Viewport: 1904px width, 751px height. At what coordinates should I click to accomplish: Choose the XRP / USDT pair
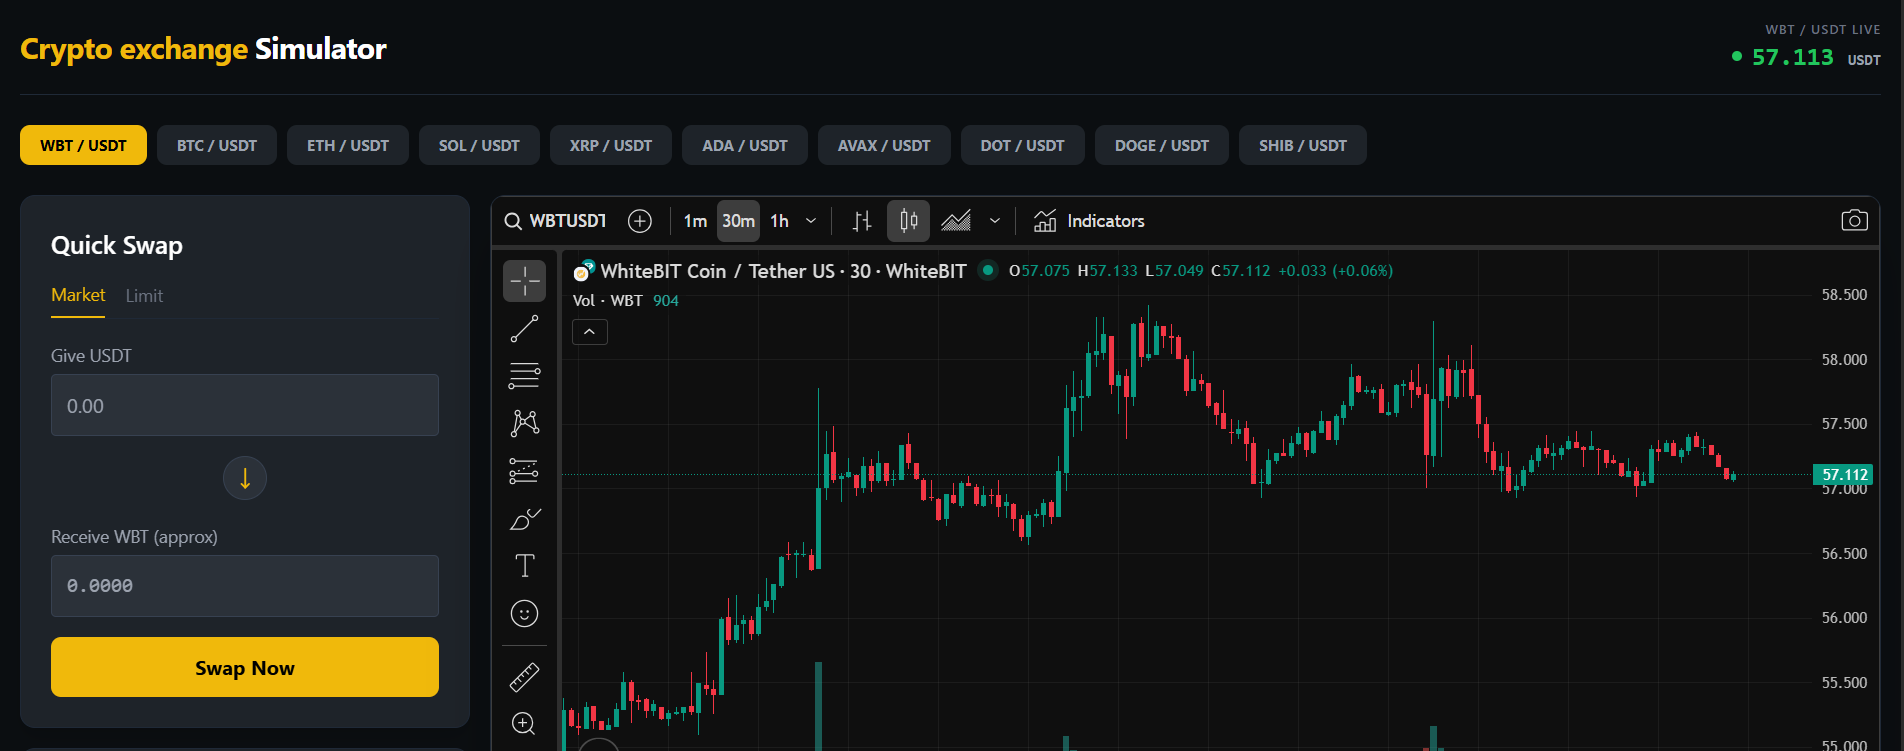tap(611, 145)
